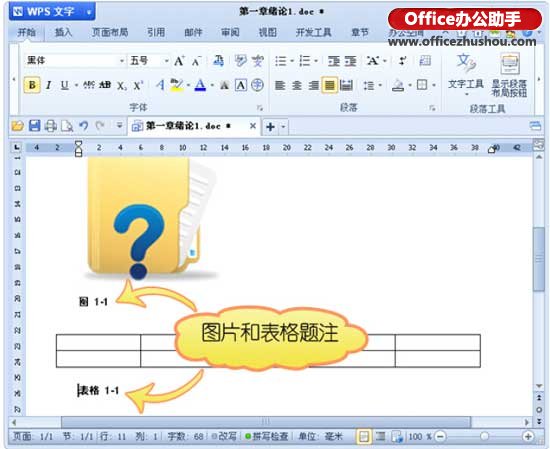Expand the 黑体 font name dropdown
The width and height of the screenshot is (550, 449).
click(121, 61)
